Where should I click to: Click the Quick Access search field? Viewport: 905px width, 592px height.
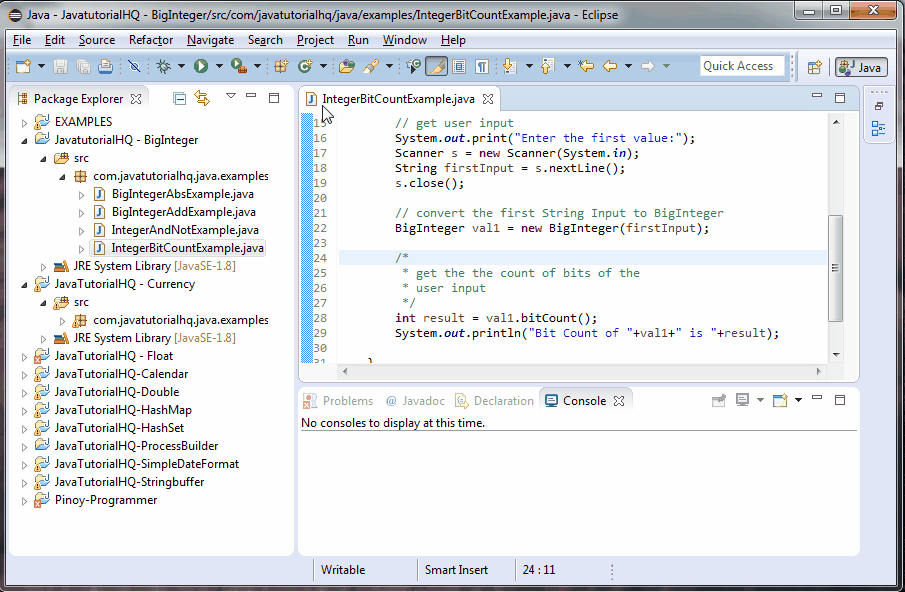click(742, 66)
